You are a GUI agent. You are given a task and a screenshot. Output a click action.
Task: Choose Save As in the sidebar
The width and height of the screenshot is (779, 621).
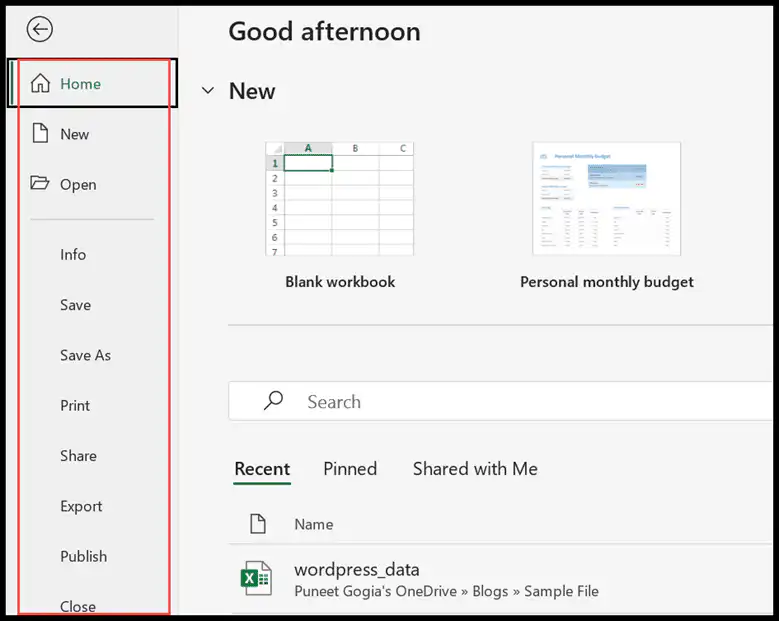(x=85, y=355)
